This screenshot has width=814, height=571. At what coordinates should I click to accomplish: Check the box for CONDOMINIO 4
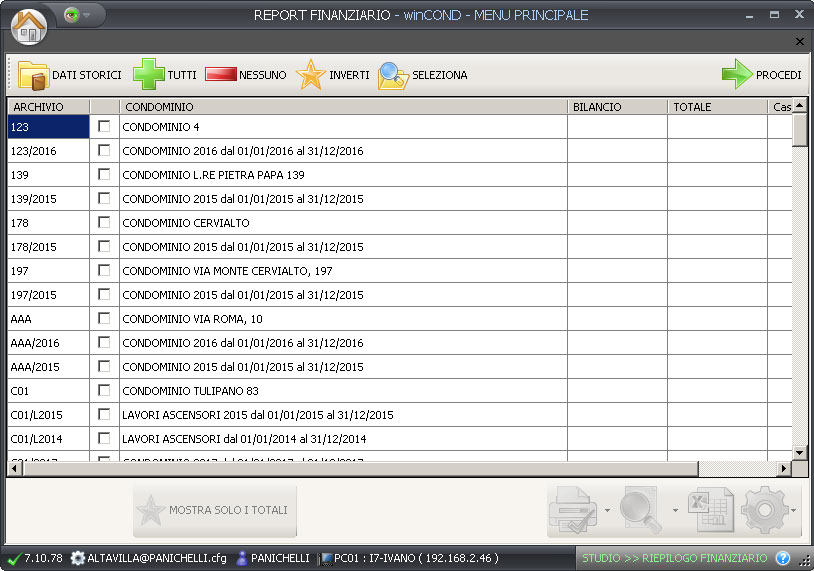tap(104, 127)
